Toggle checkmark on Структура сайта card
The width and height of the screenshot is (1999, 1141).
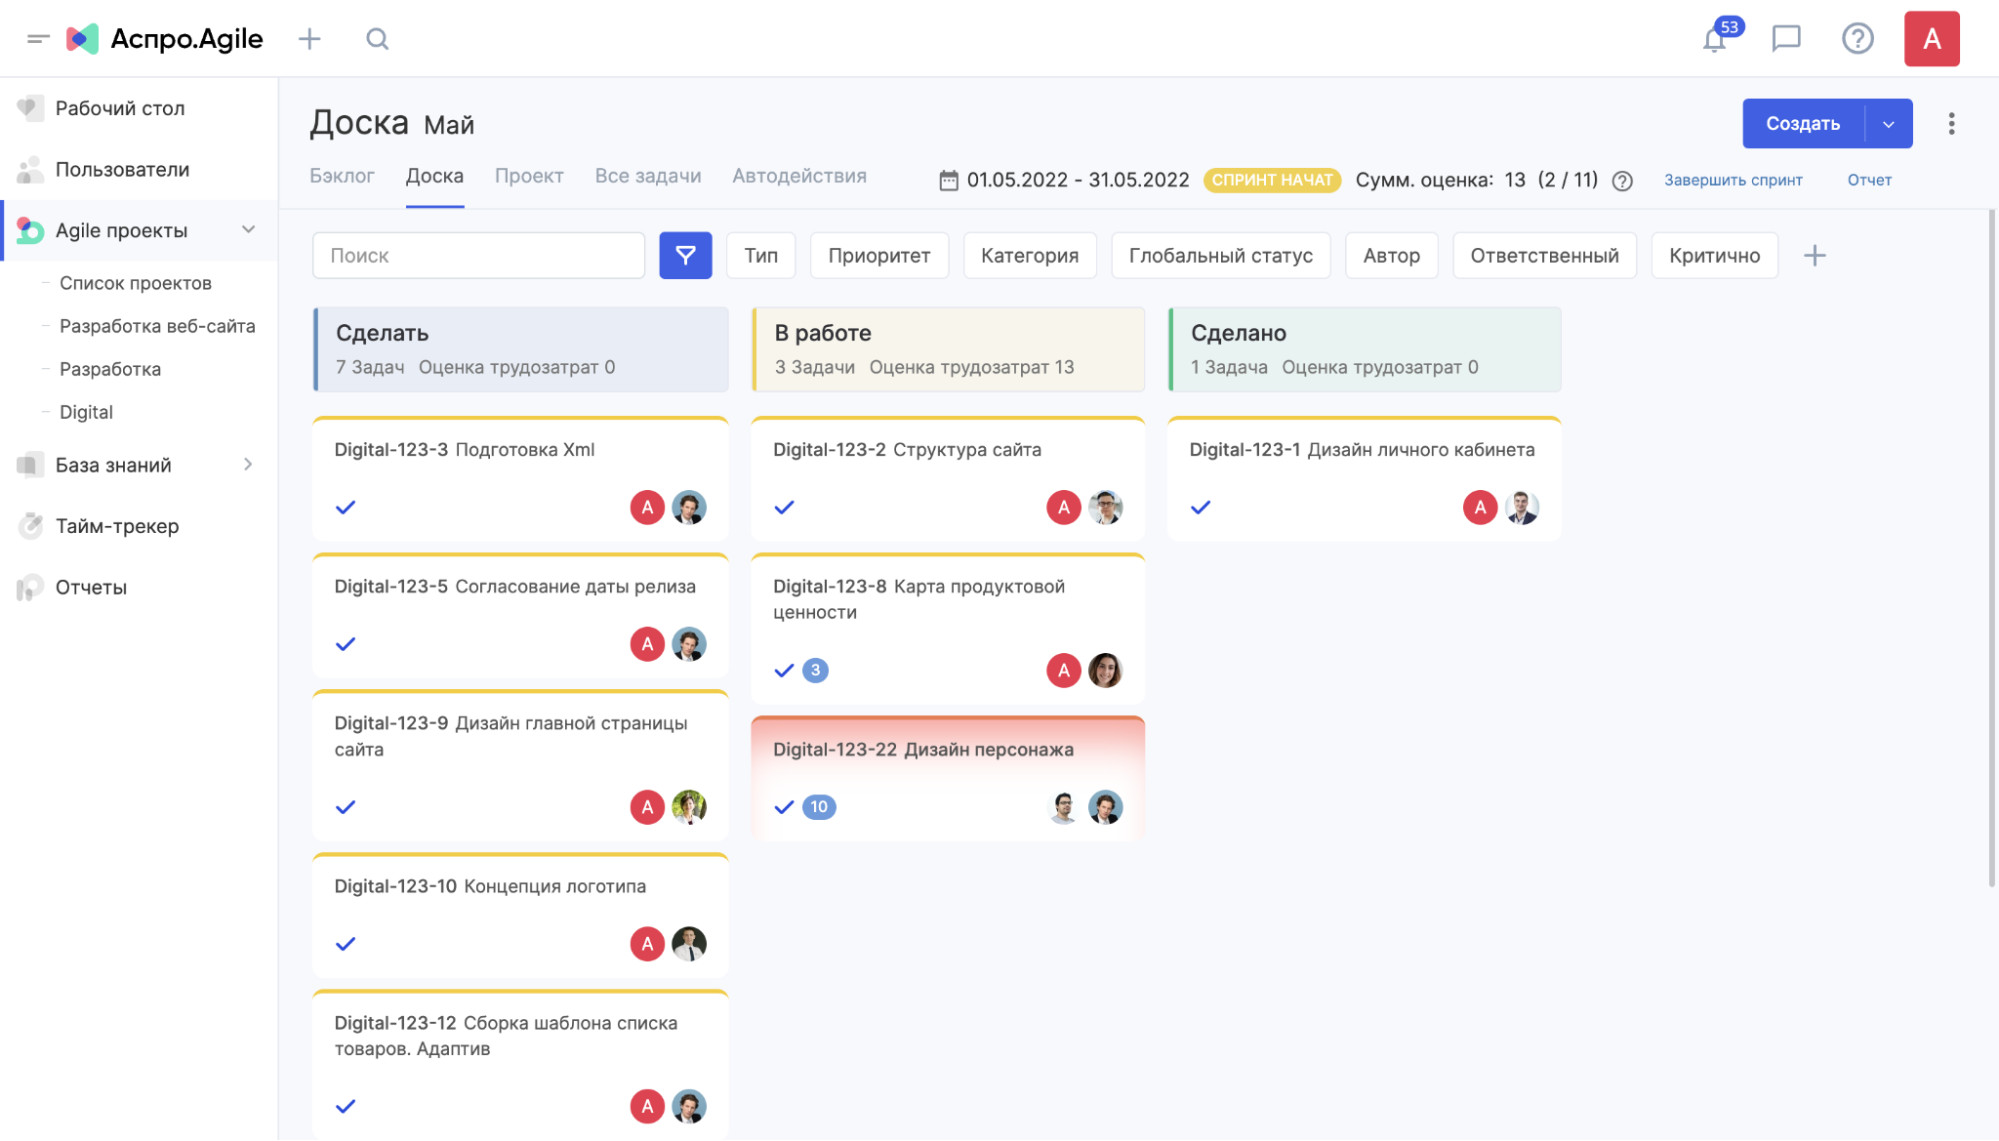pyautogui.click(x=784, y=508)
